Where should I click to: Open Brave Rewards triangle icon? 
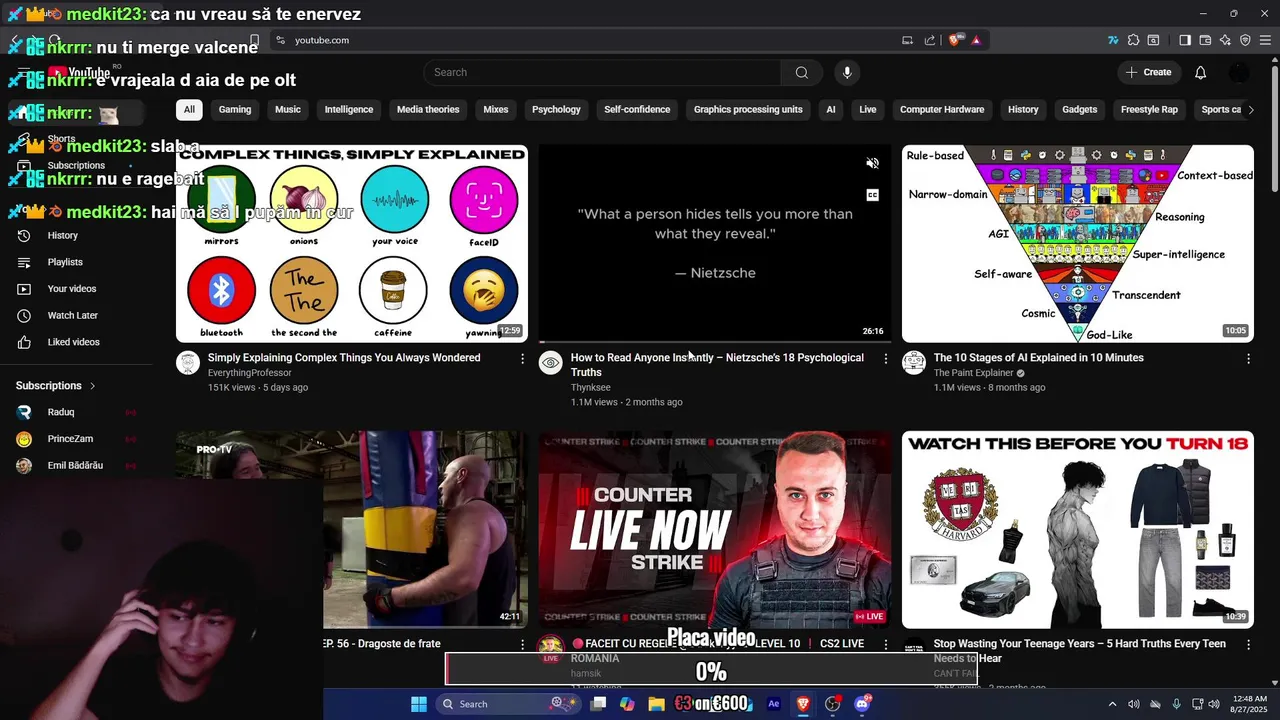[x=976, y=40]
